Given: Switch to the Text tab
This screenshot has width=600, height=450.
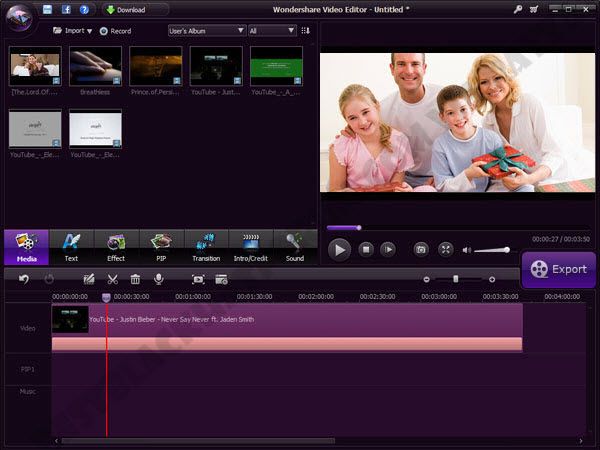Looking at the screenshot, I should (x=71, y=247).
